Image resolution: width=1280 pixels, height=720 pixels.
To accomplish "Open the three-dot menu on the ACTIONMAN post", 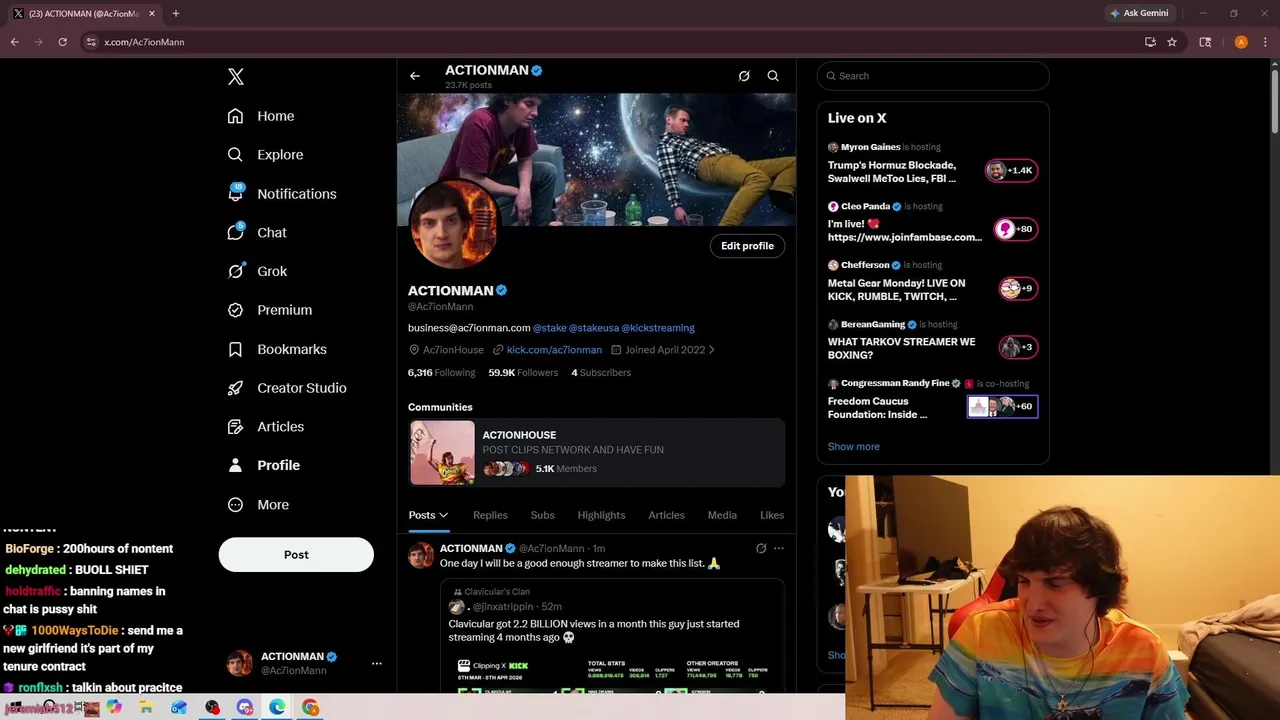I will click(x=779, y=548).
